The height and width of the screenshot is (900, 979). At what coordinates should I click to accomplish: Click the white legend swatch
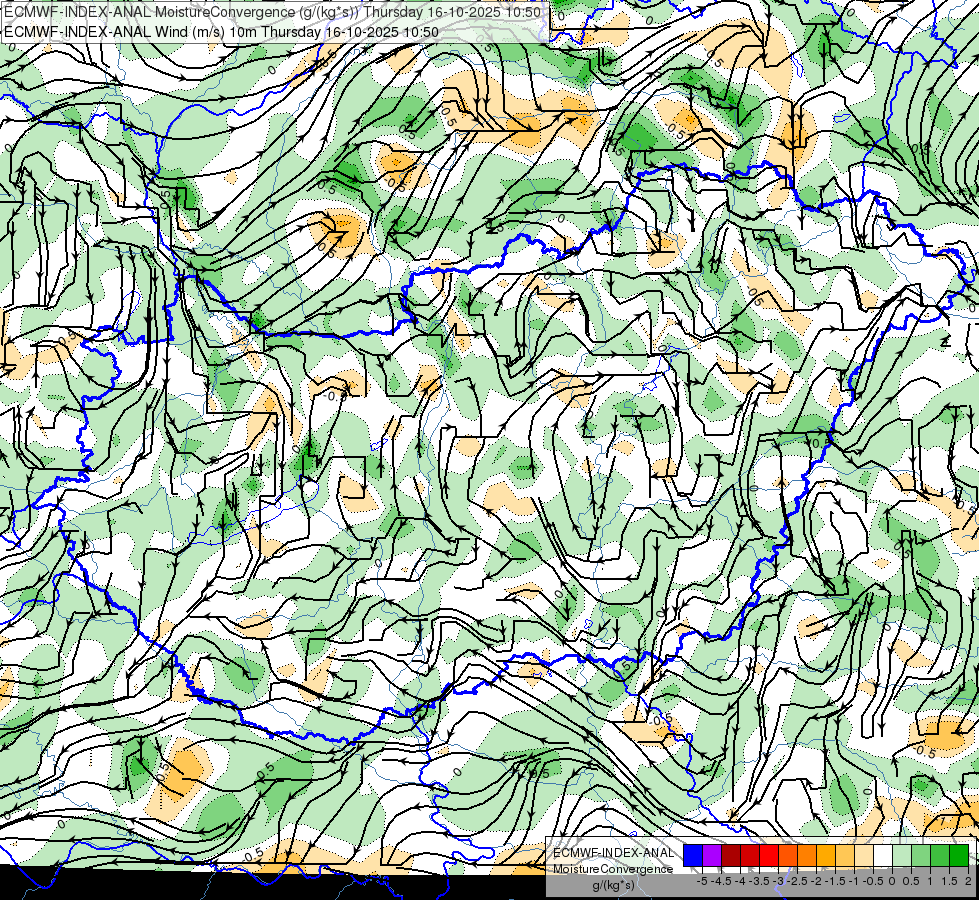pyautogui.click(x=883, y=856)
